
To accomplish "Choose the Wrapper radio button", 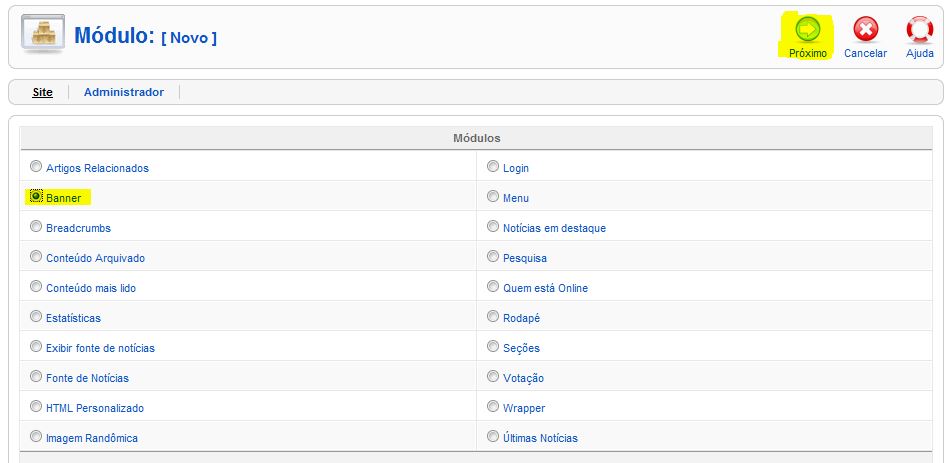I will 493,407.
